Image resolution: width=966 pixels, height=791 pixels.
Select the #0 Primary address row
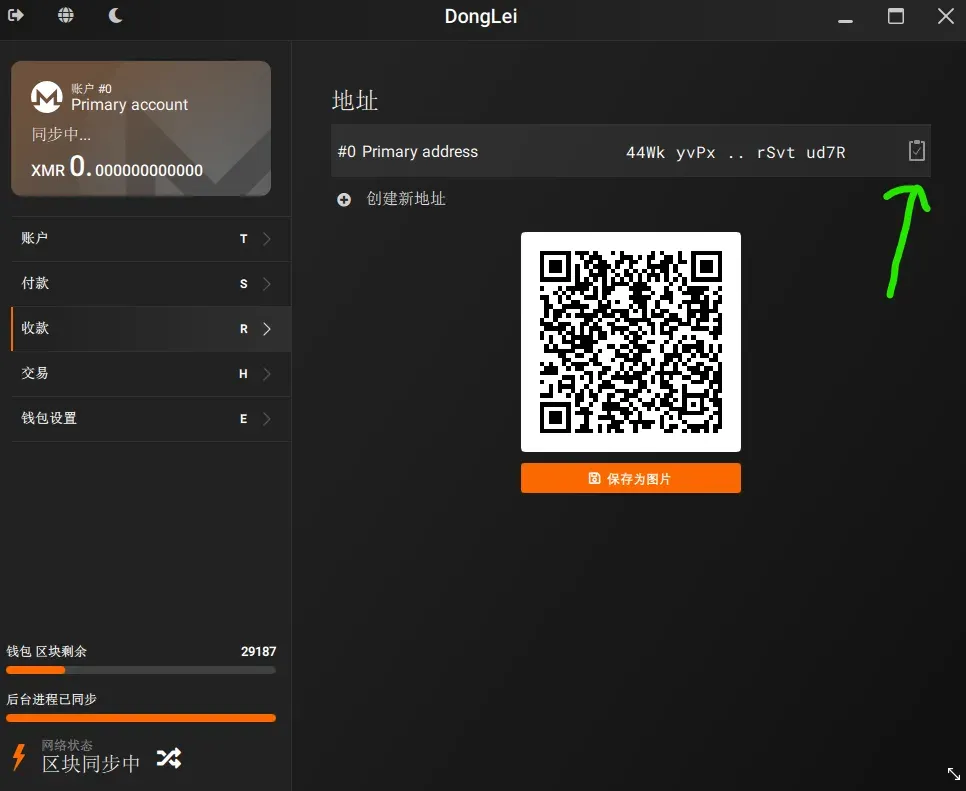point(631,151)
